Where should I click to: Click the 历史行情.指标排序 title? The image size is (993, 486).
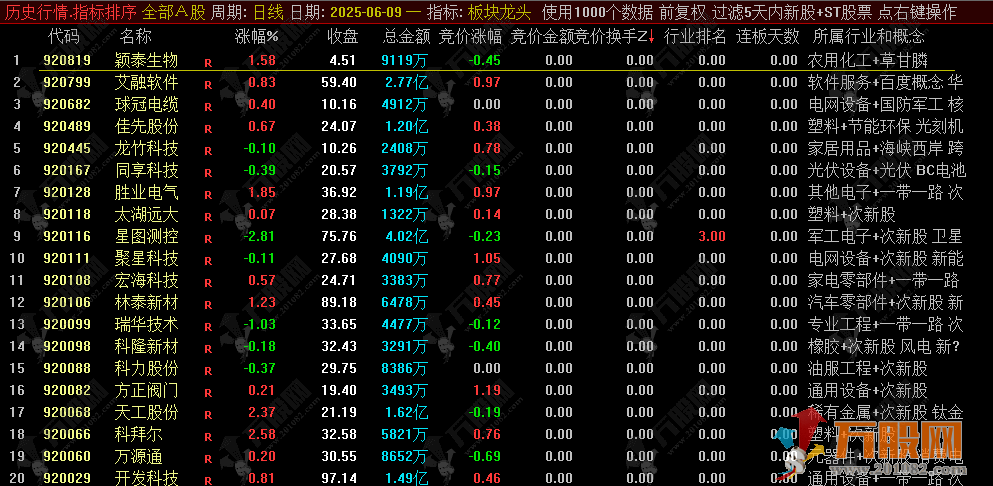tap(70, 12)
